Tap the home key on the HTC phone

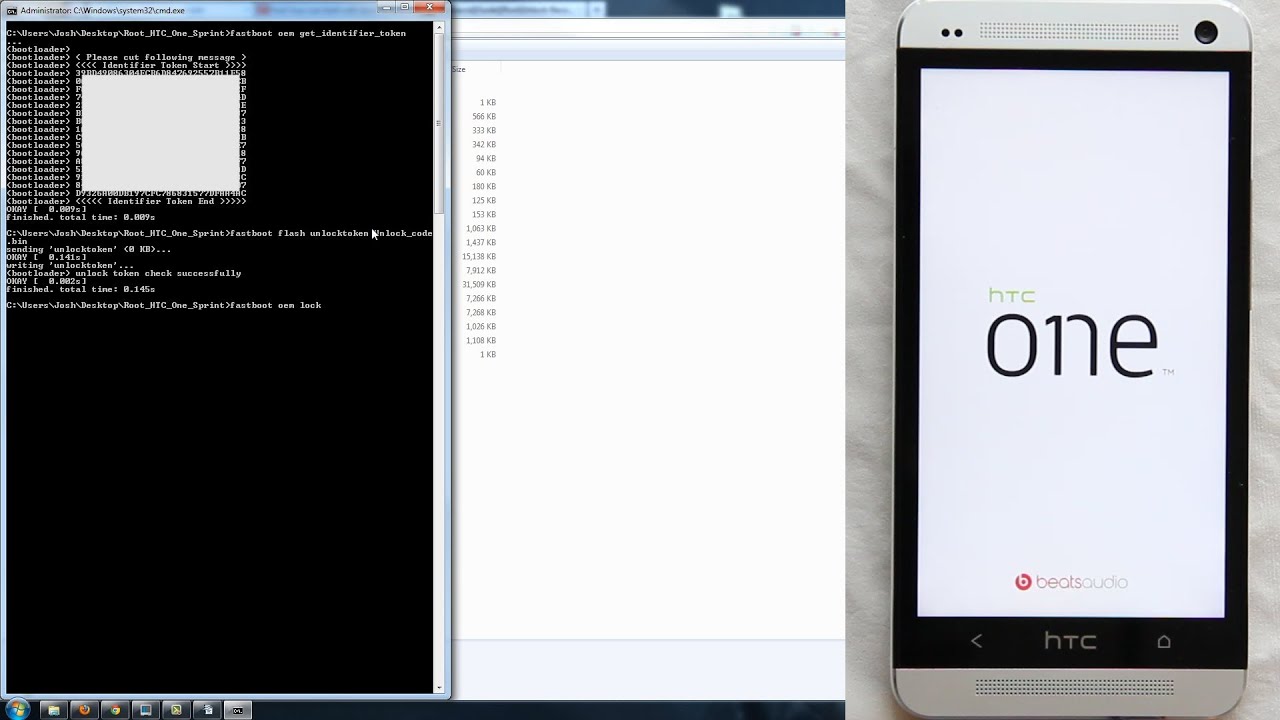click(x=1164, y=641)
